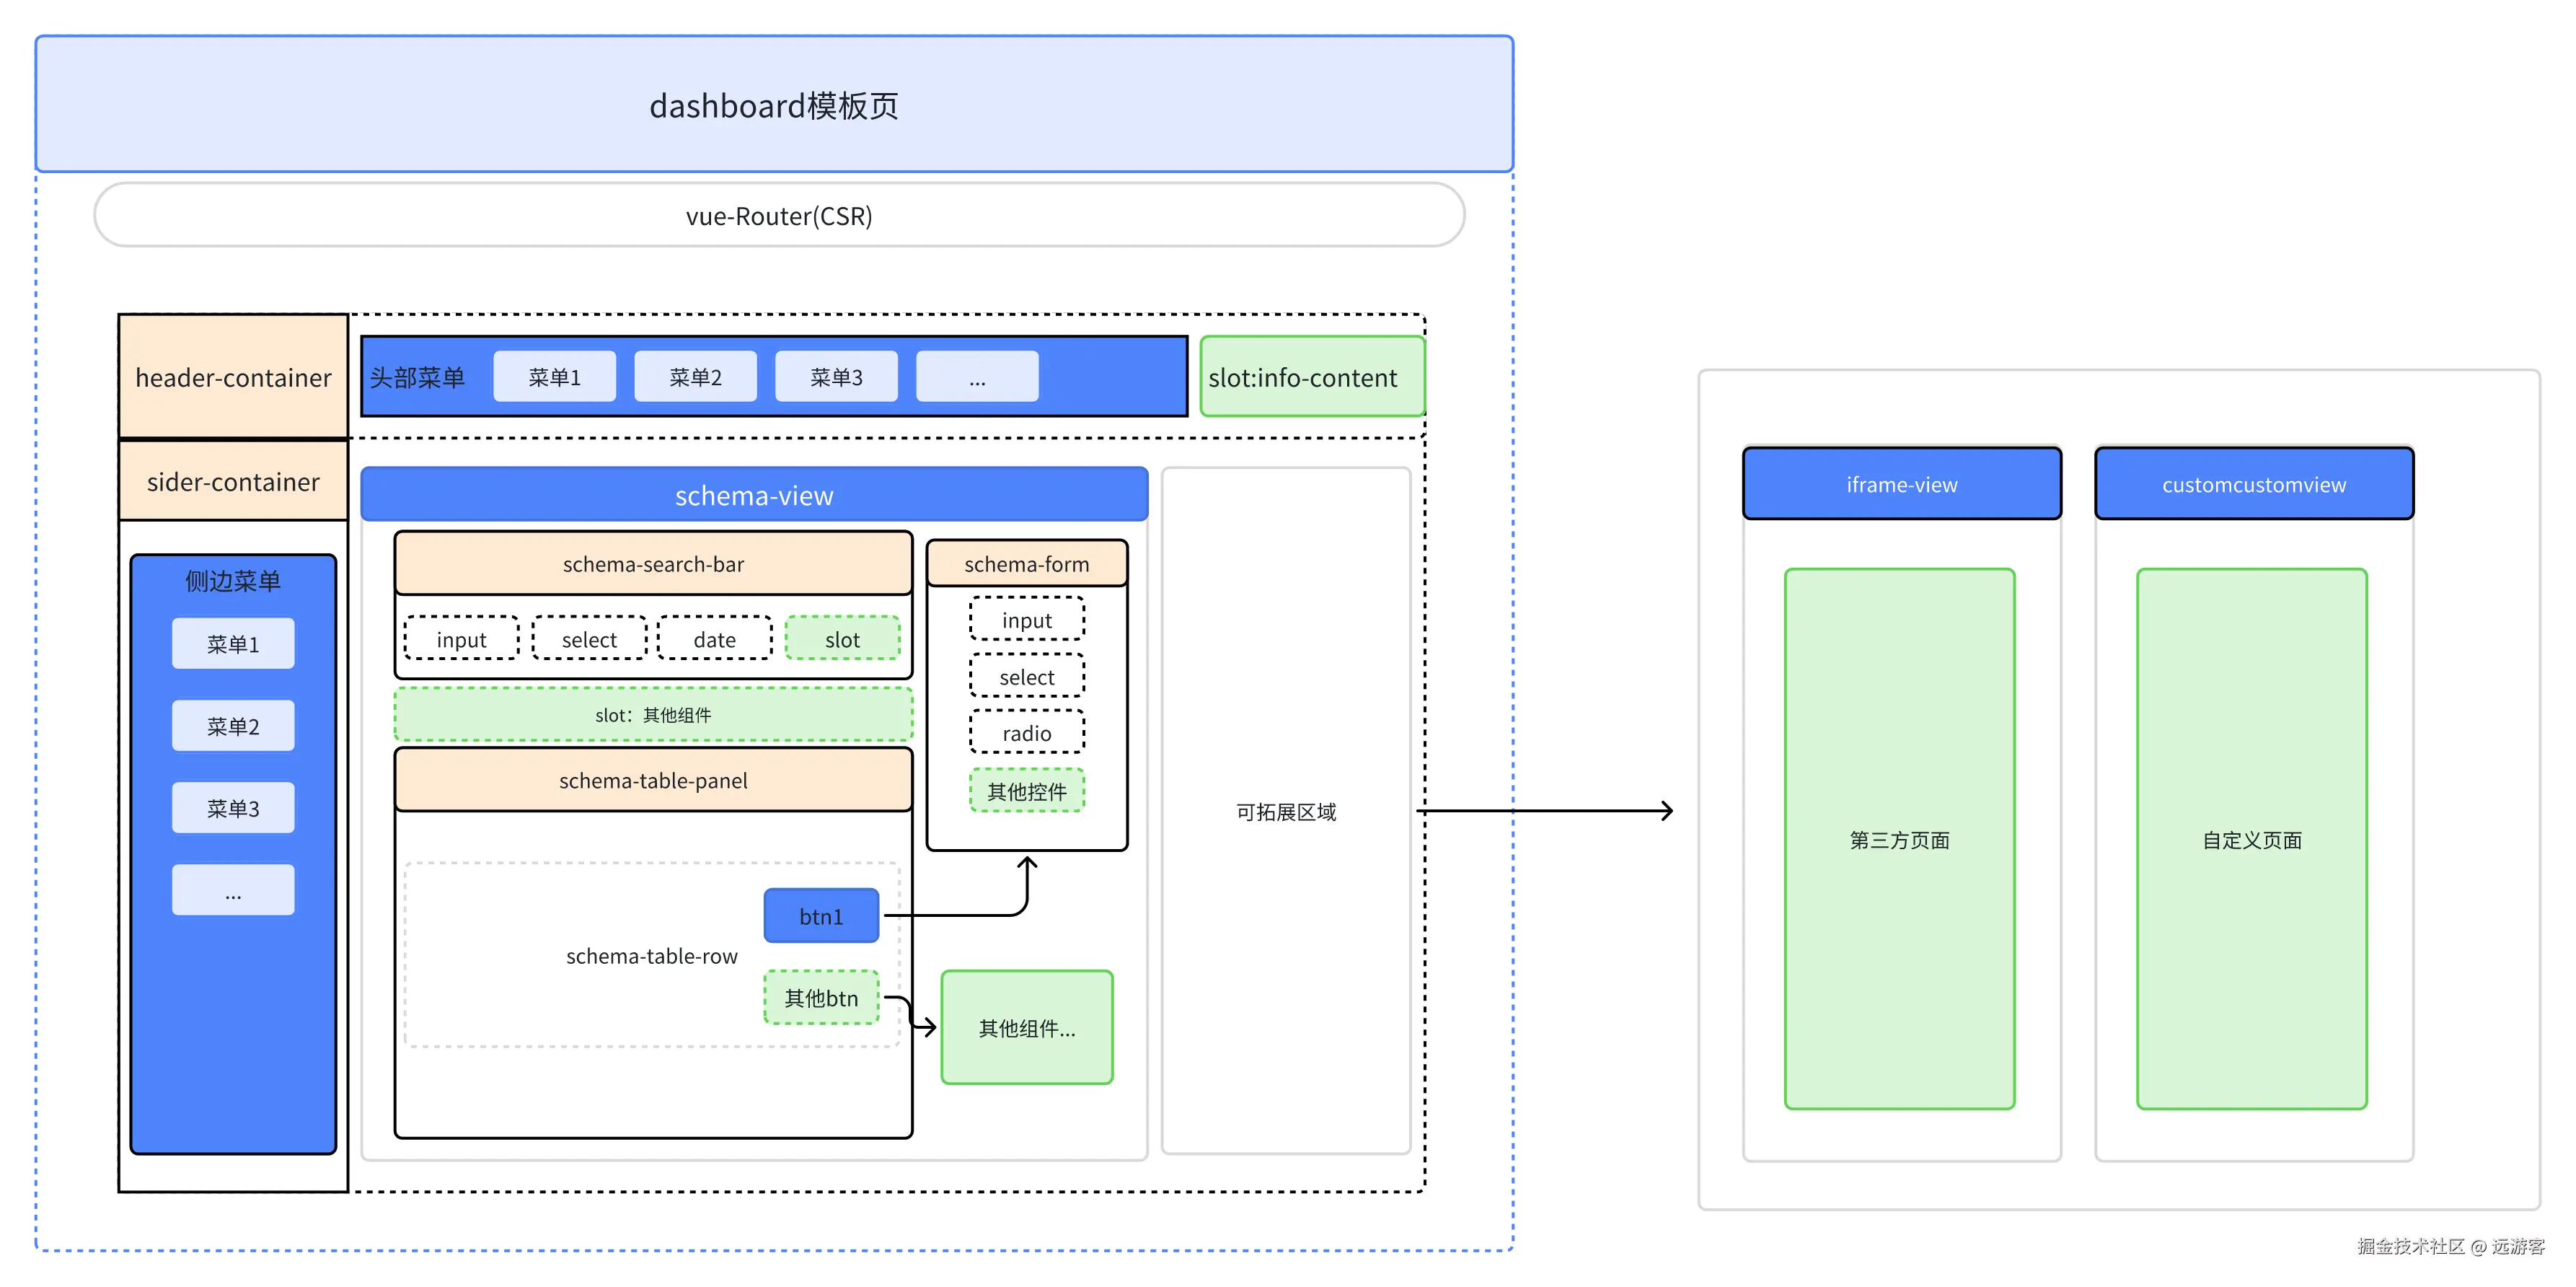Select 菜单1 in the side menu

pos(233,644)
